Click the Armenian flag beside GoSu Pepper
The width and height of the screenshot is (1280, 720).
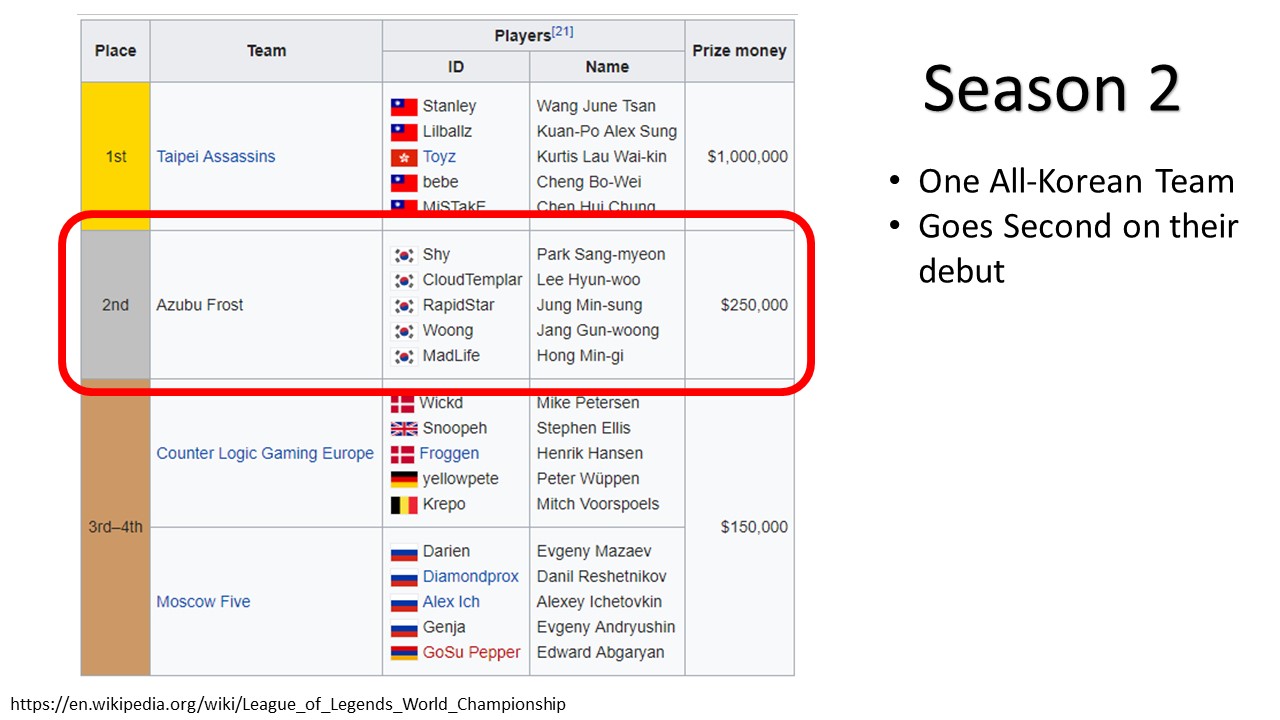[x=404, y=653]
